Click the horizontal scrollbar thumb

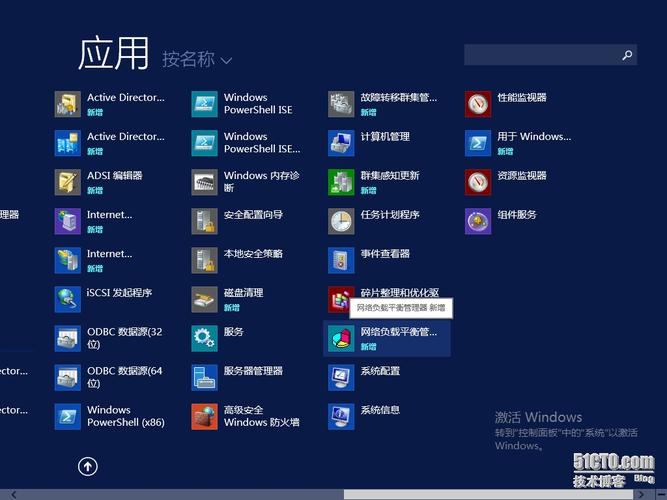pos(488,494)
